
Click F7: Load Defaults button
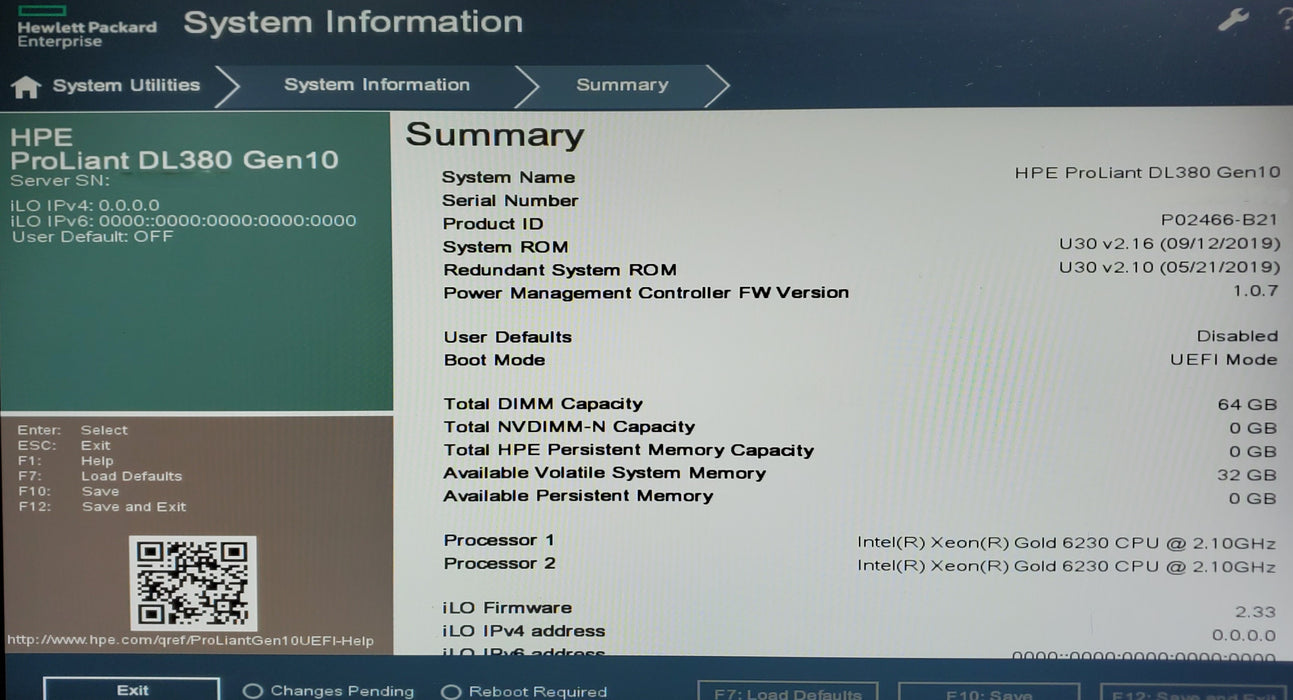(788, 693)
